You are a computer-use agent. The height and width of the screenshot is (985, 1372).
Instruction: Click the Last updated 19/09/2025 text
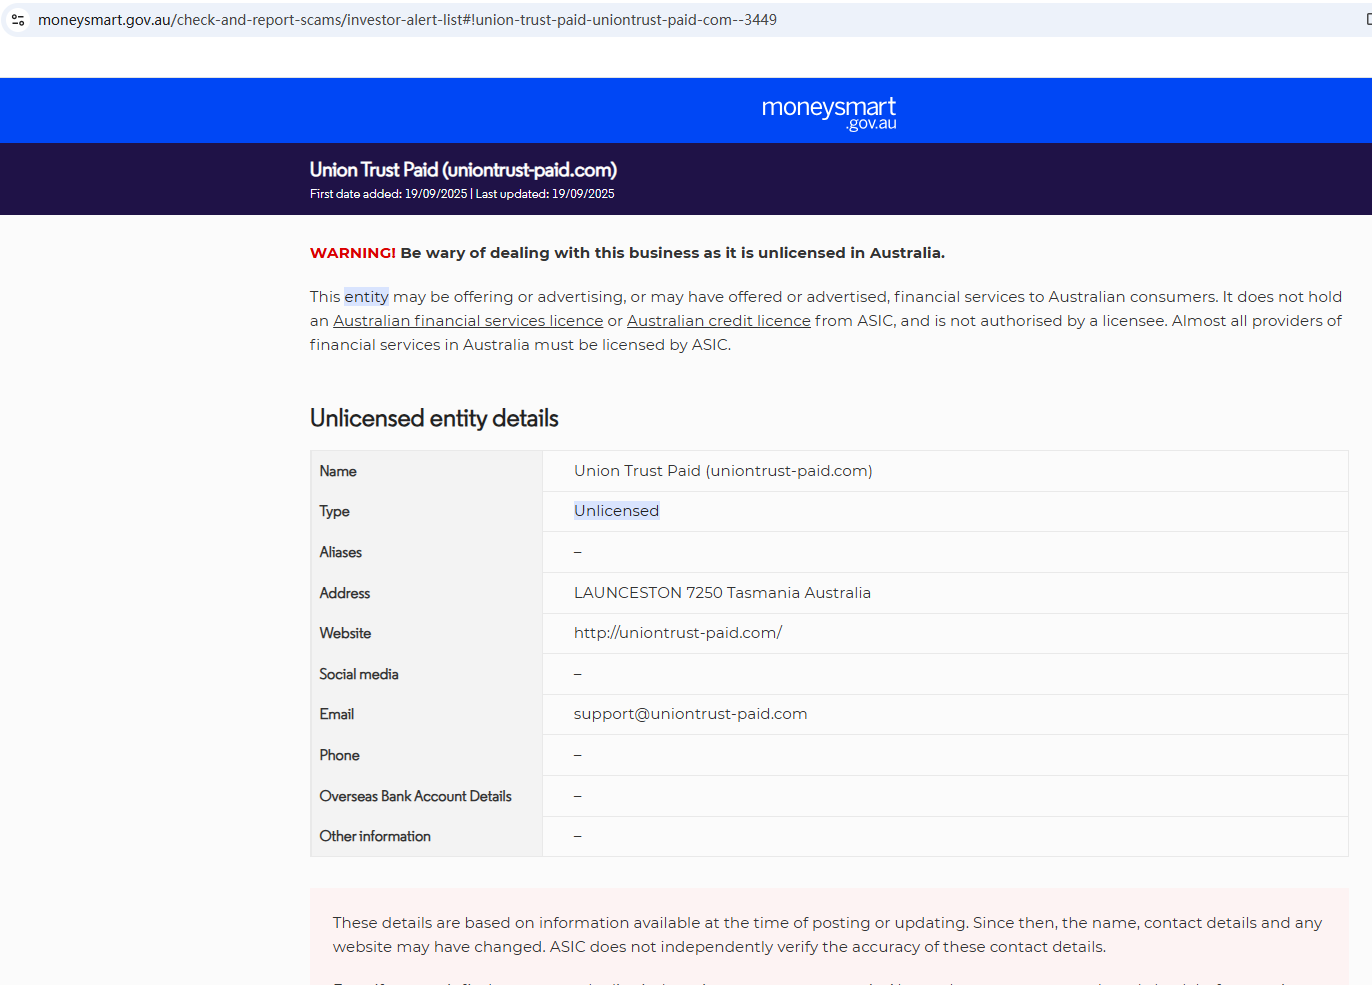(x=545, y=194)
